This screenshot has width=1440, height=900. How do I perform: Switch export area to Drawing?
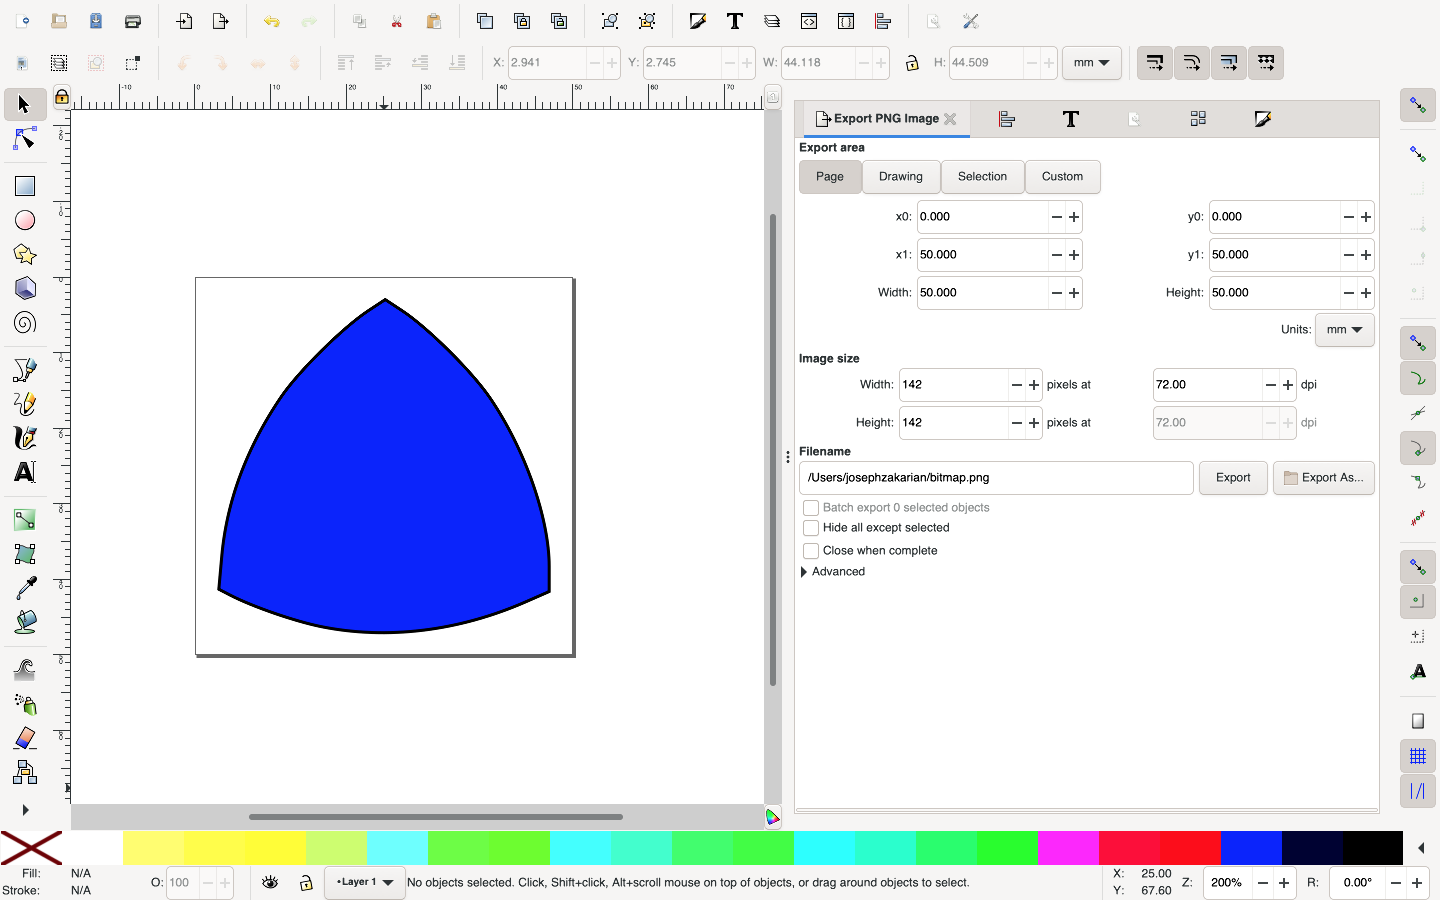pyautogui.click(x=900, y=177)
